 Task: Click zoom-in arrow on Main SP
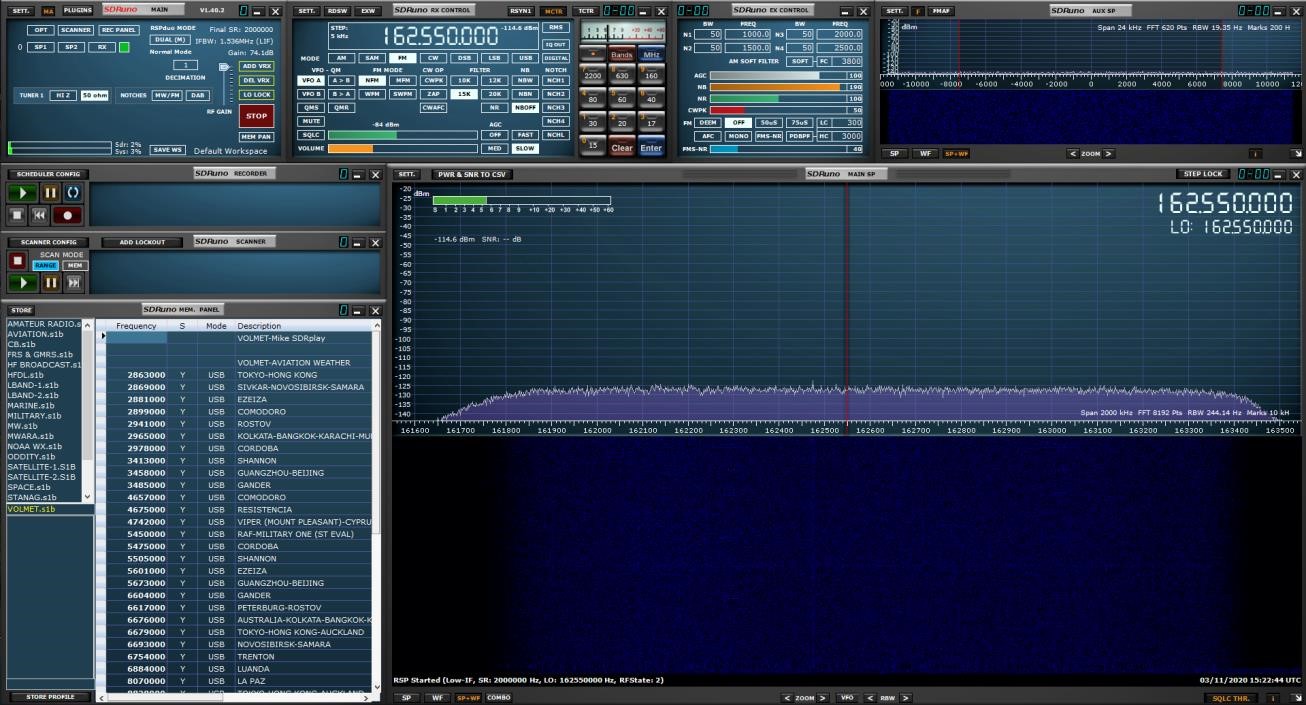[x=823, y=698]
